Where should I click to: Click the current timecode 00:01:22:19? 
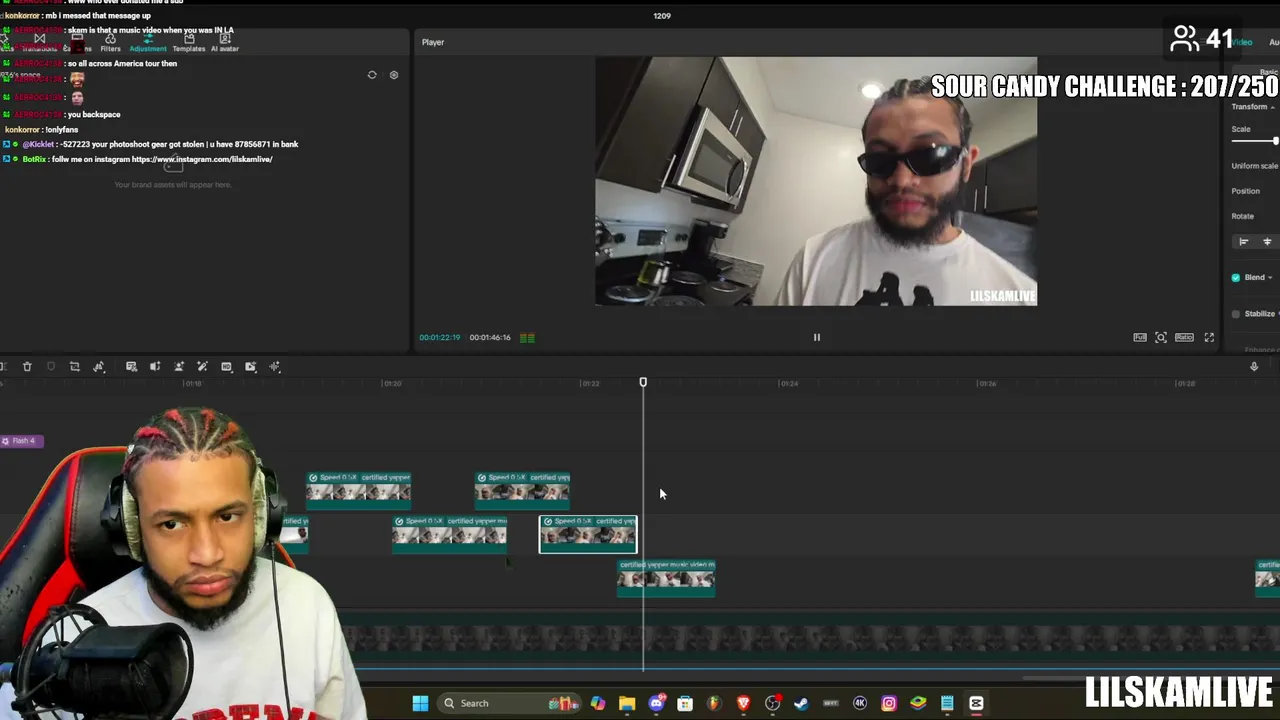pyautogui.click(x=440, y=338)
